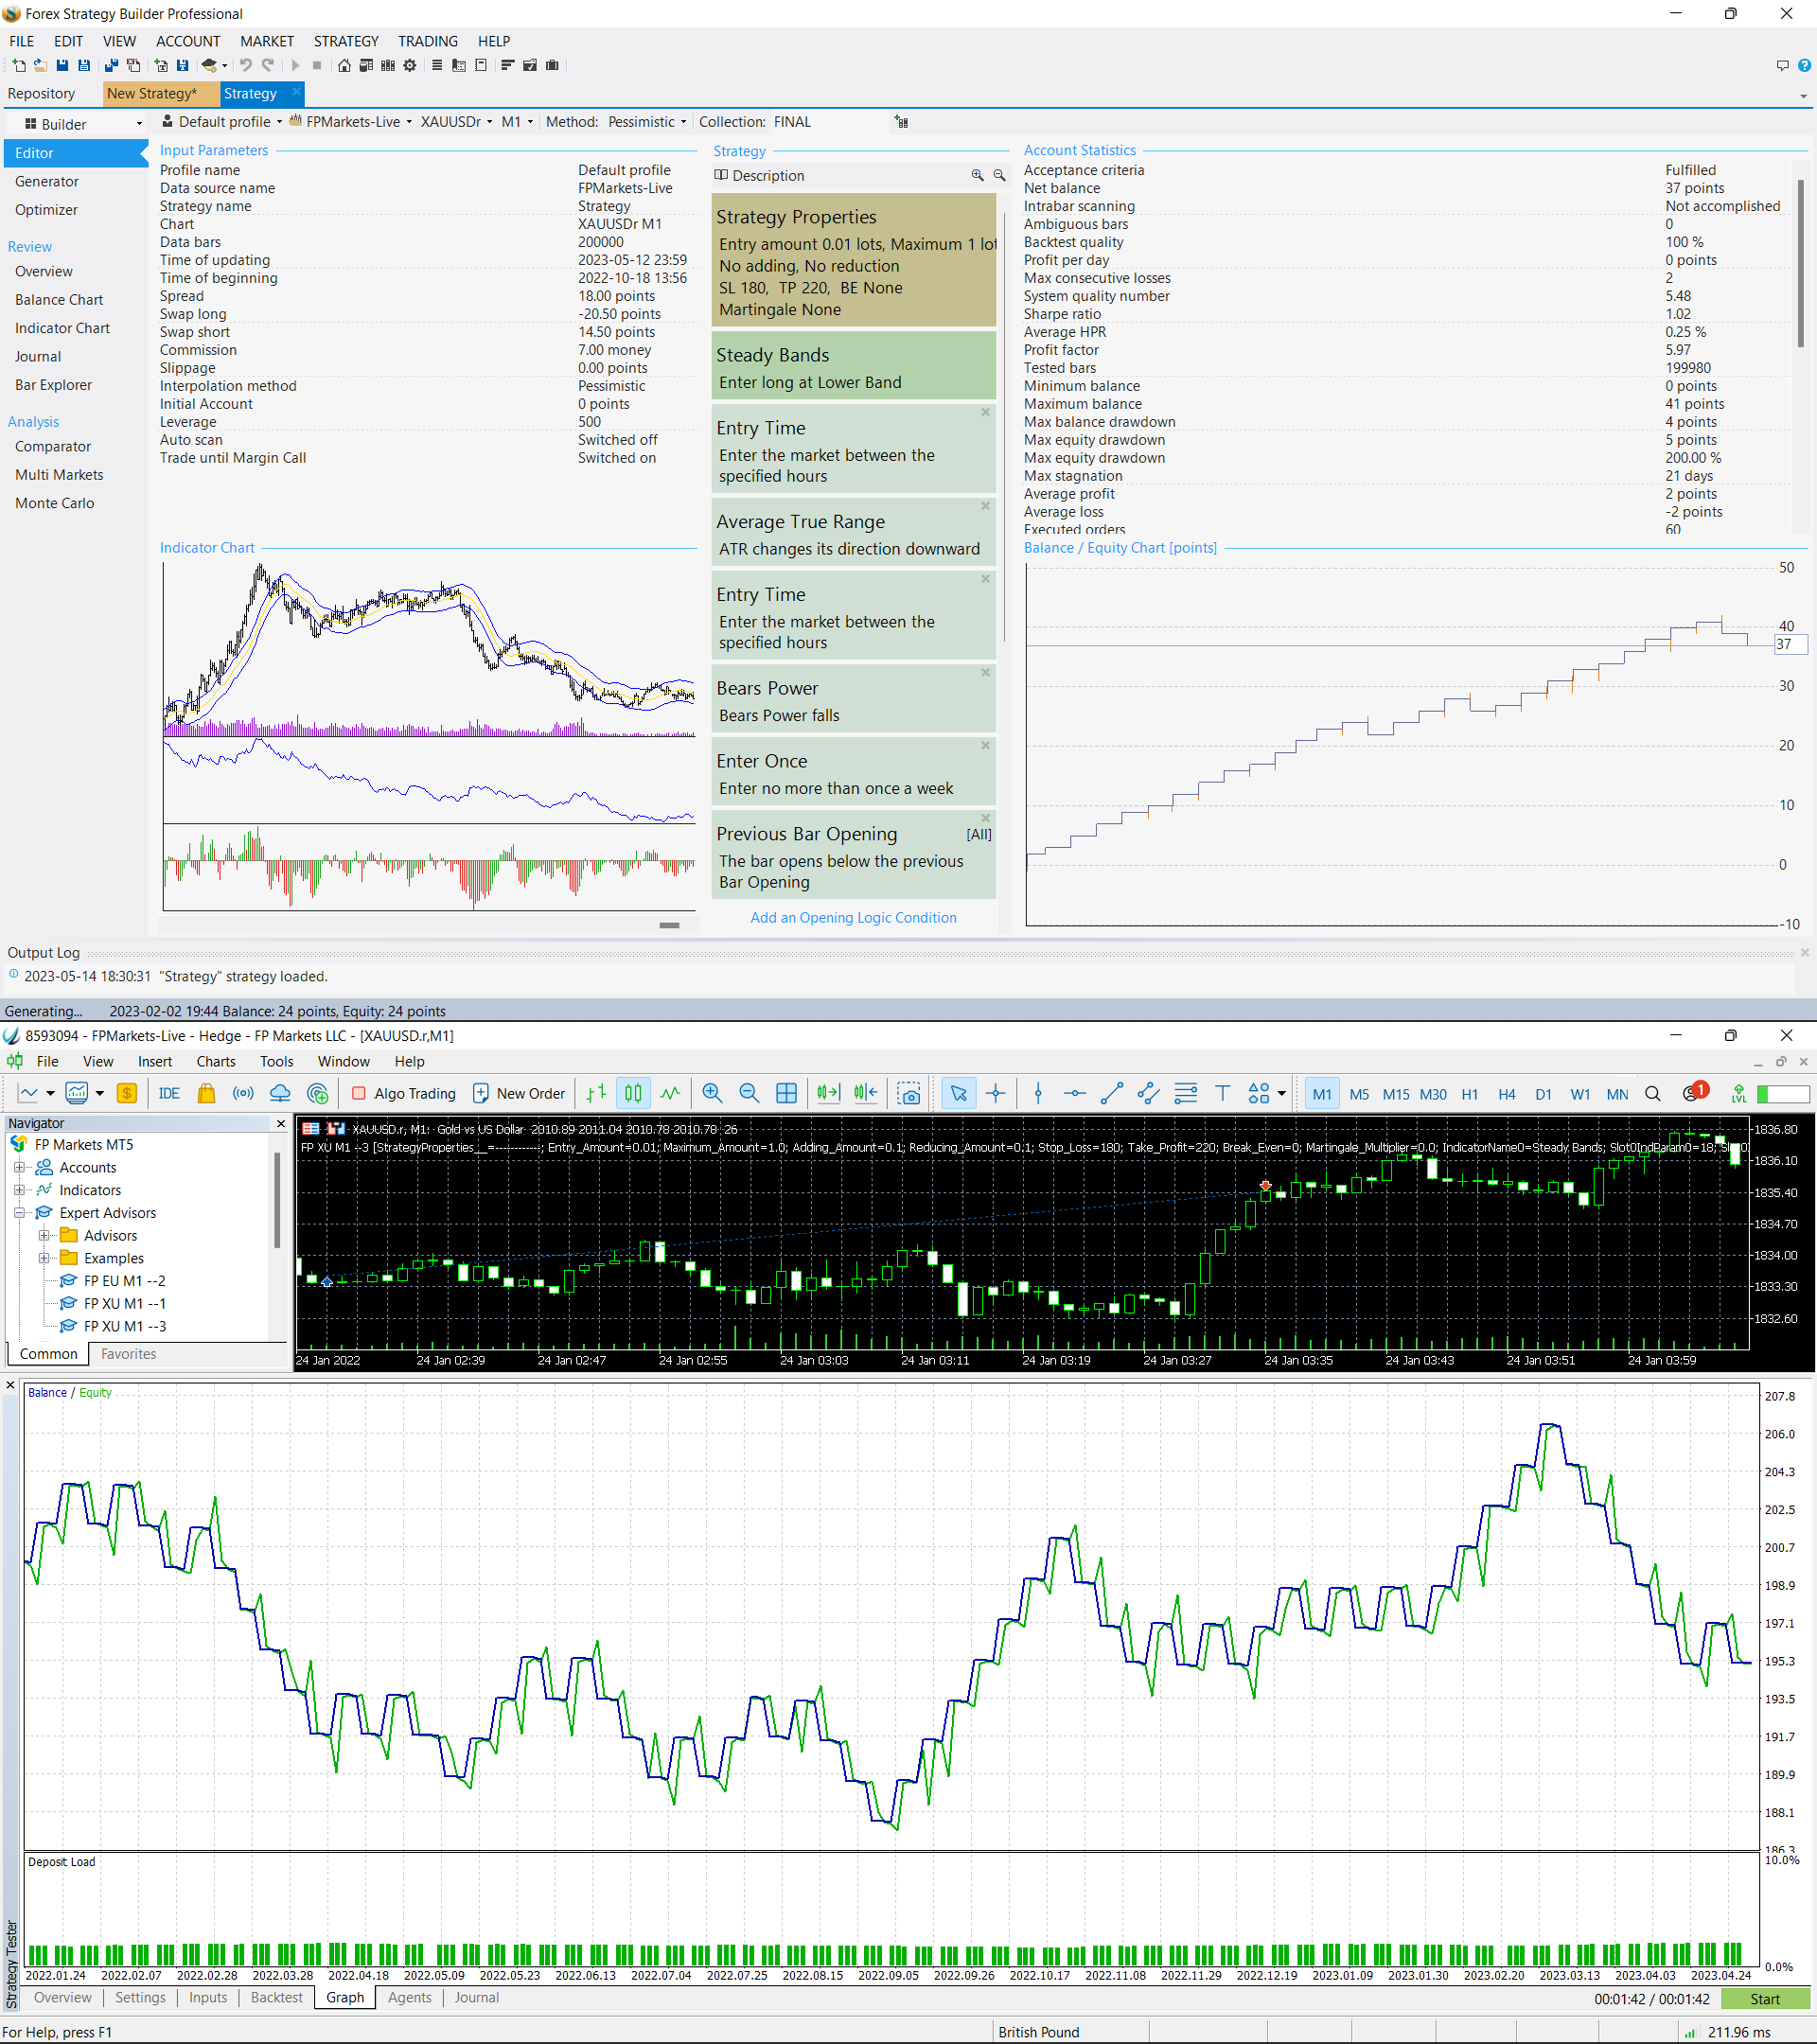1817x2044 pixels.
Task: Click the Signals broadcast icon
Action: click(x=243, y=1093)
